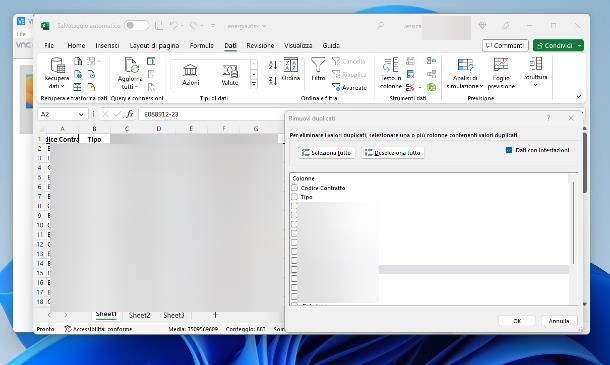Screen dimensions: 610x365
Task: Open Queries and Connections pane icon
Action: (x=151, y=61)
